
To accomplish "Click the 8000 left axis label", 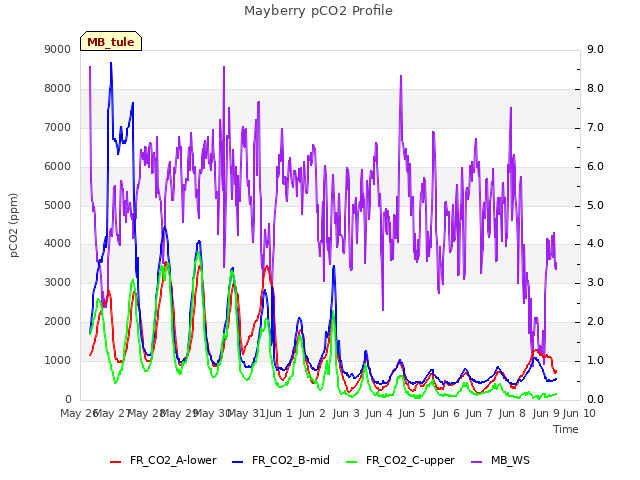I will point(58,89).
